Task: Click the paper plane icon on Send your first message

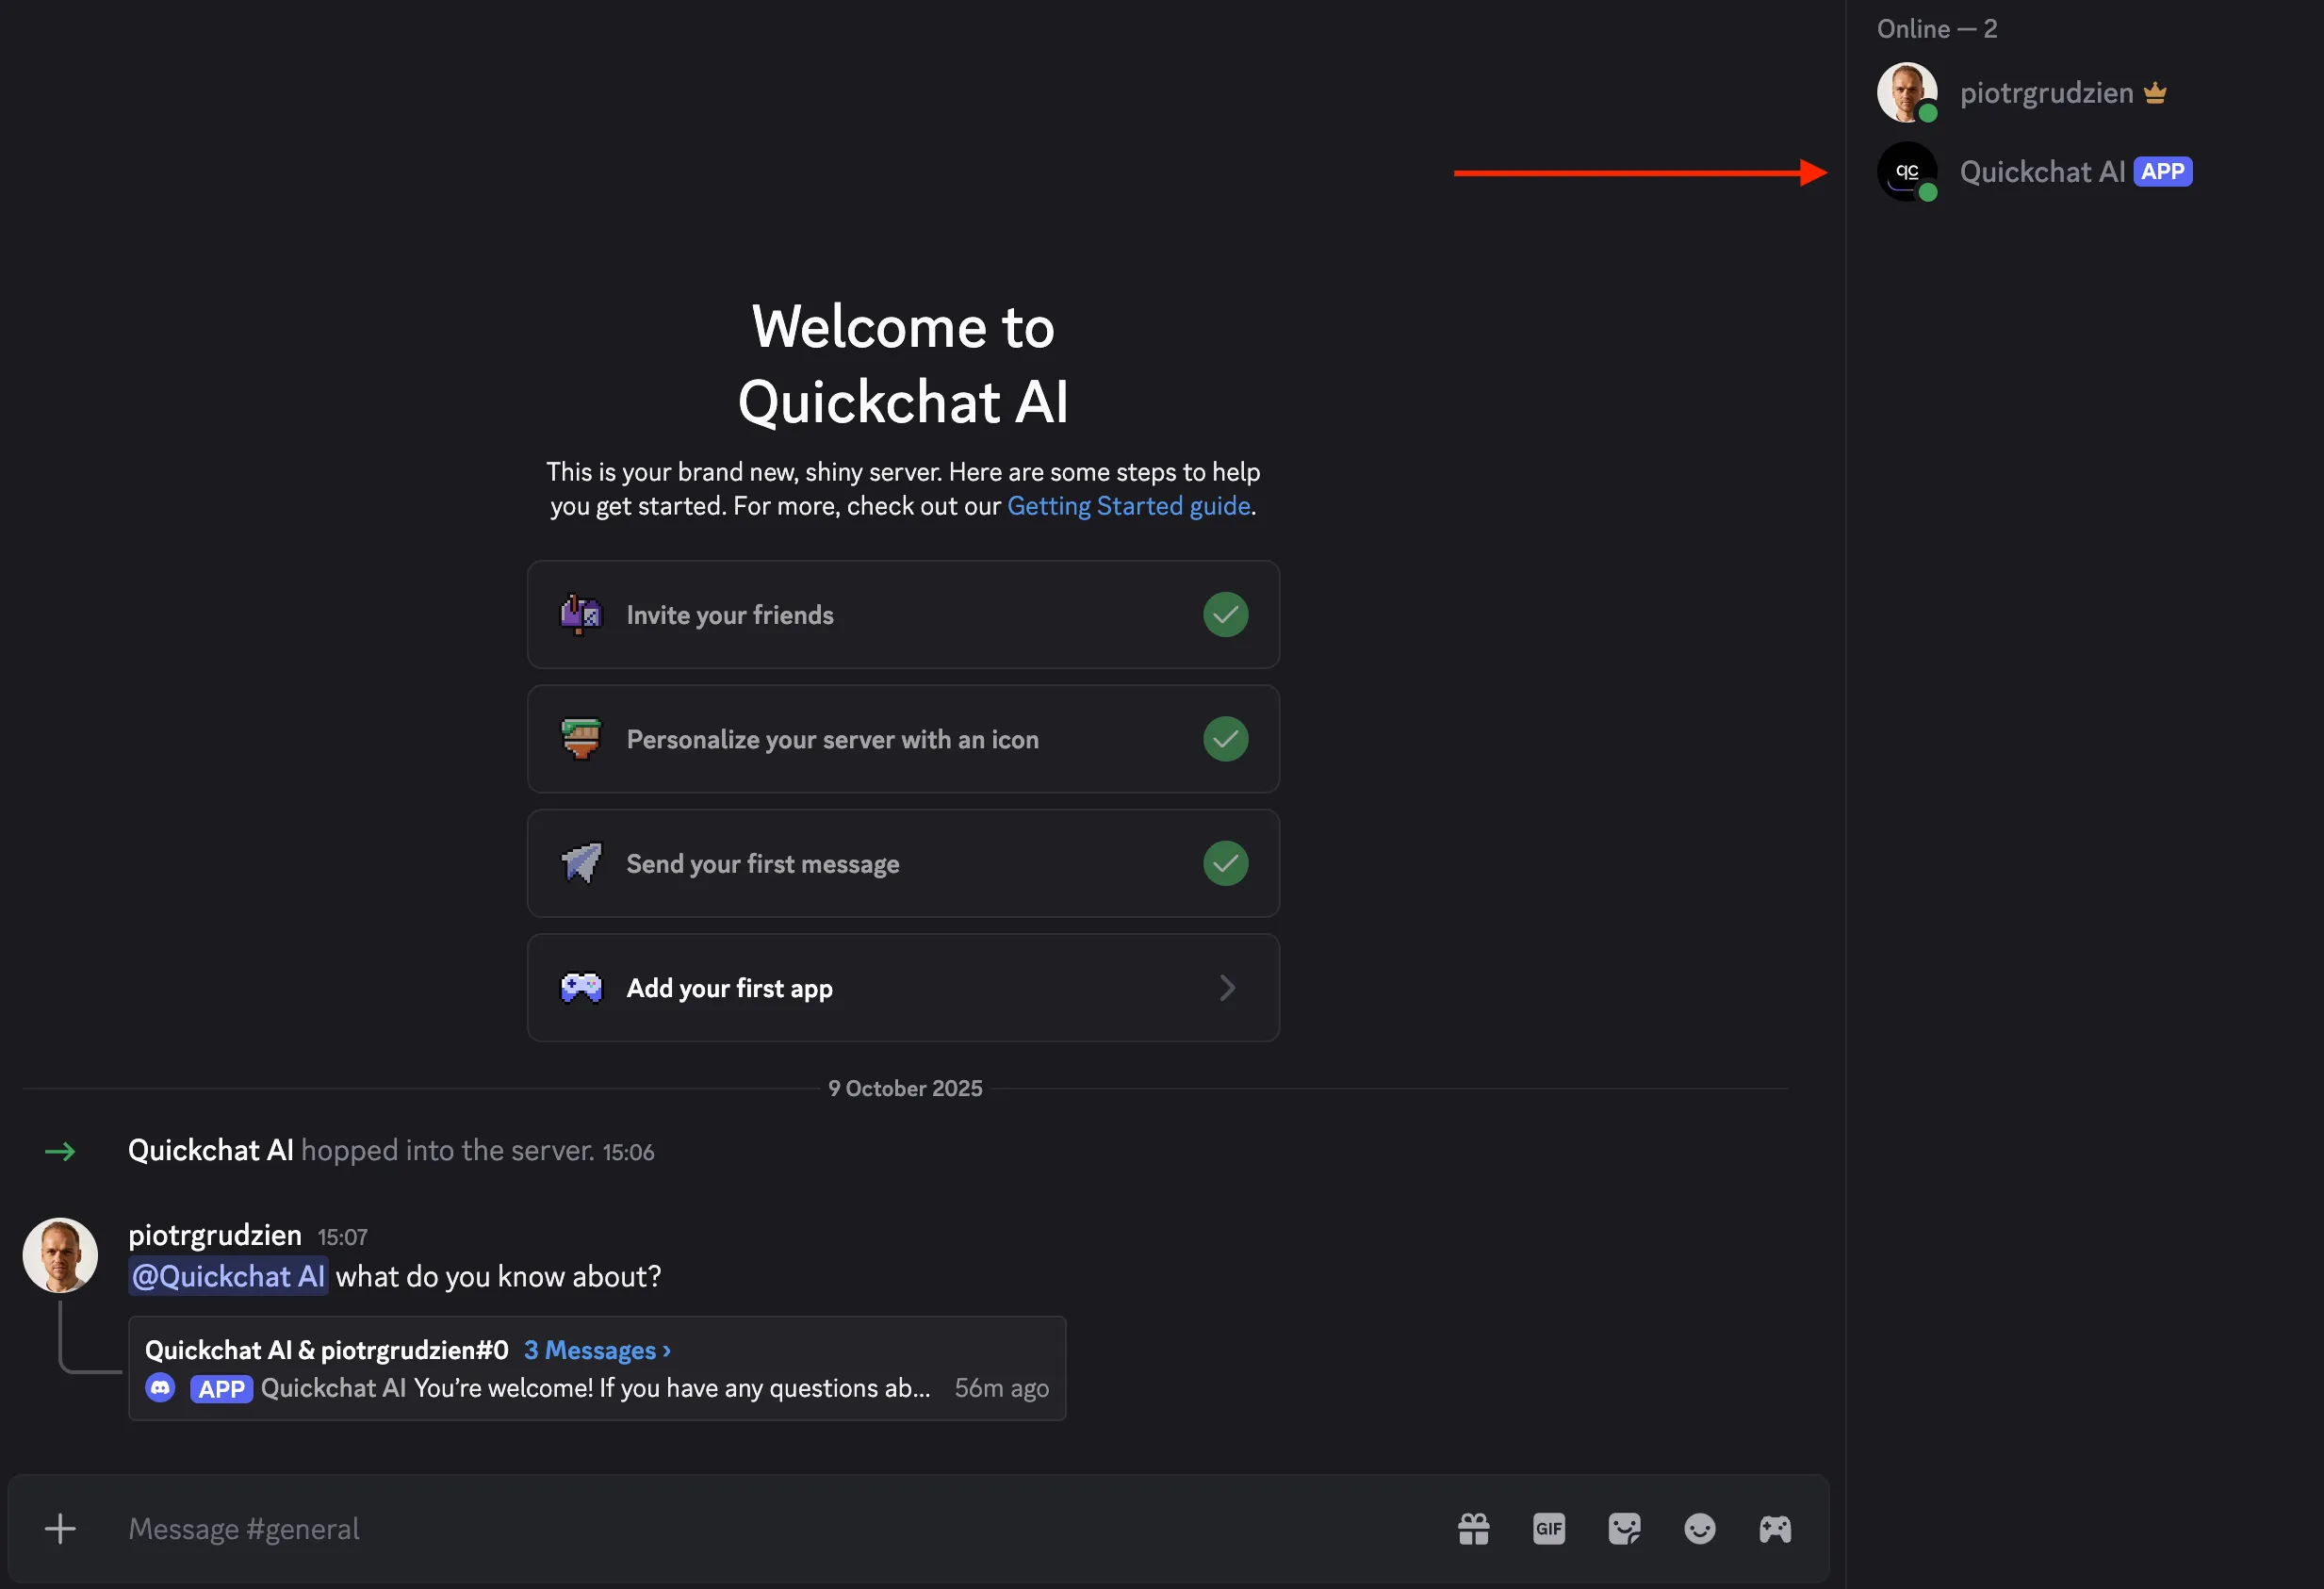Action: click(582, 863)
